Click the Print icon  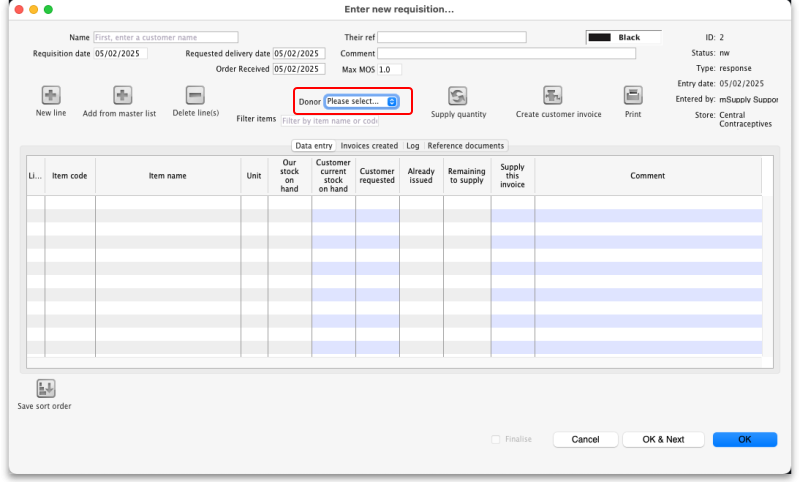633,96
